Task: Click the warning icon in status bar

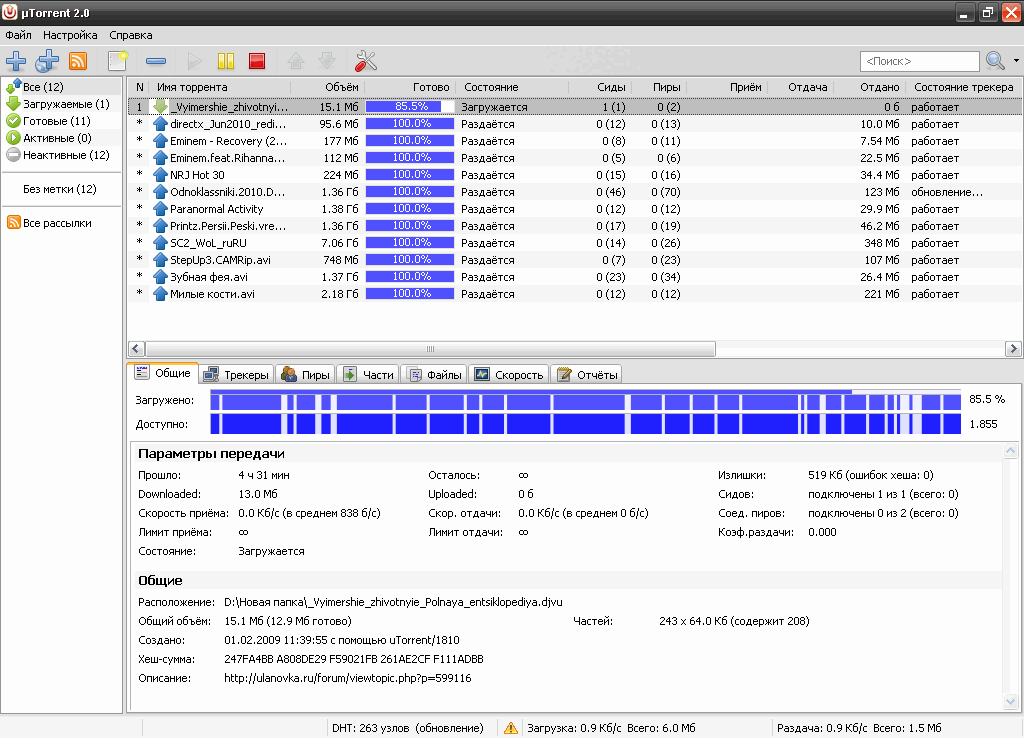Action: (510, 728)
